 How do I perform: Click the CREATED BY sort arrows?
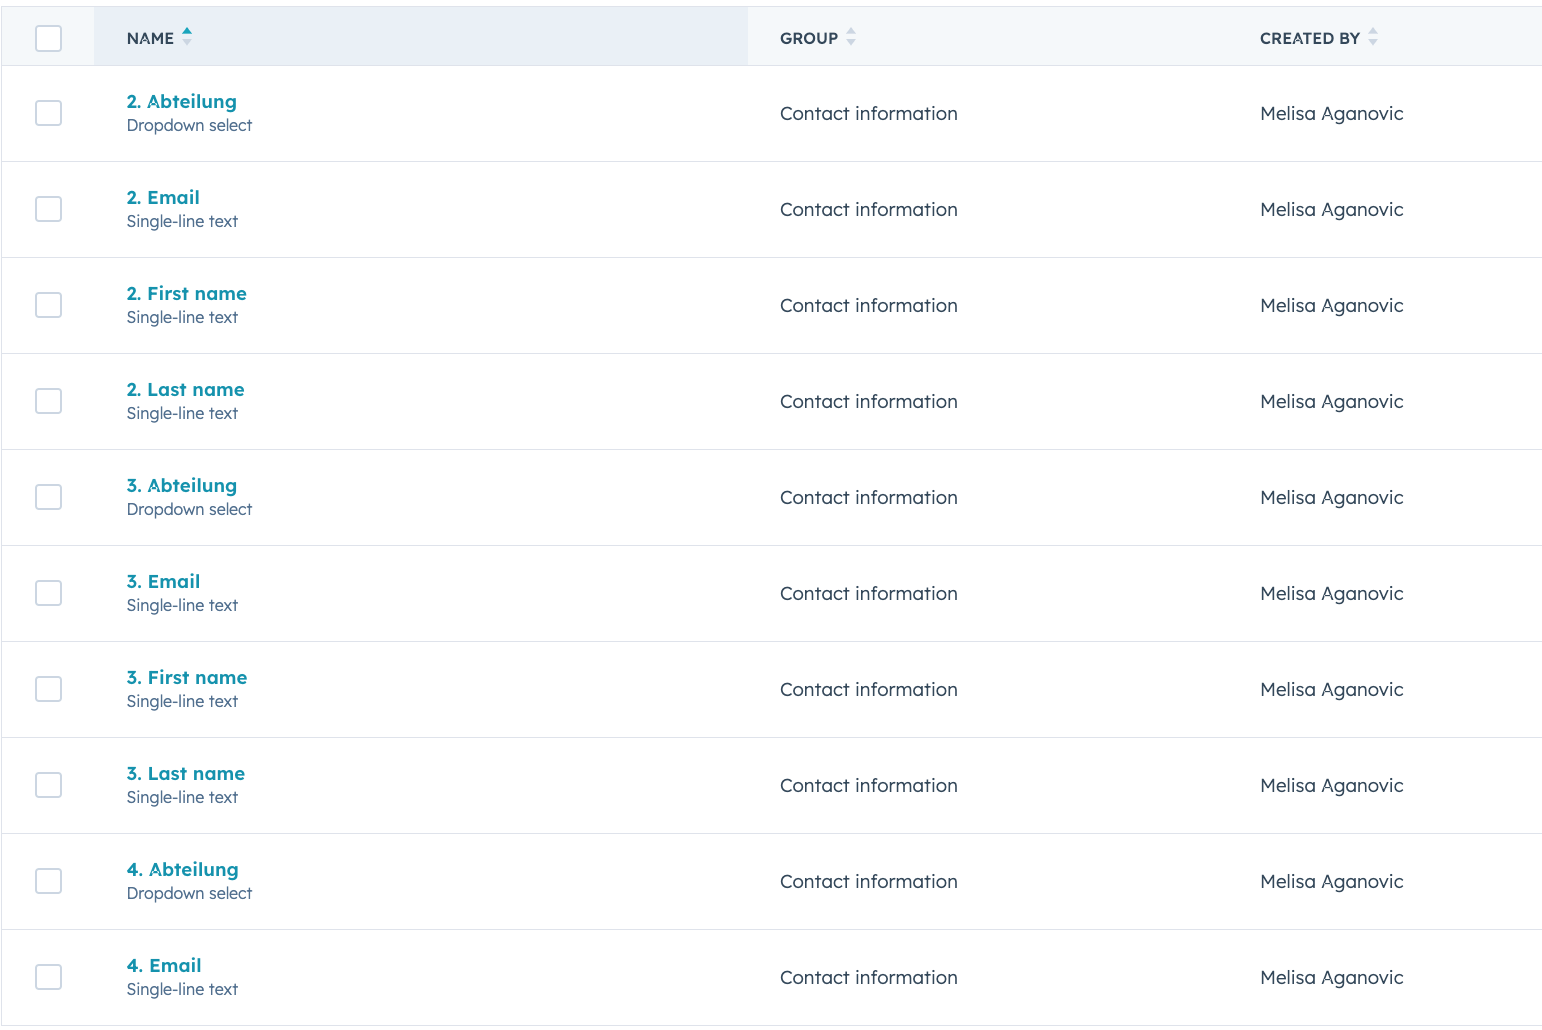[1373, 37]
